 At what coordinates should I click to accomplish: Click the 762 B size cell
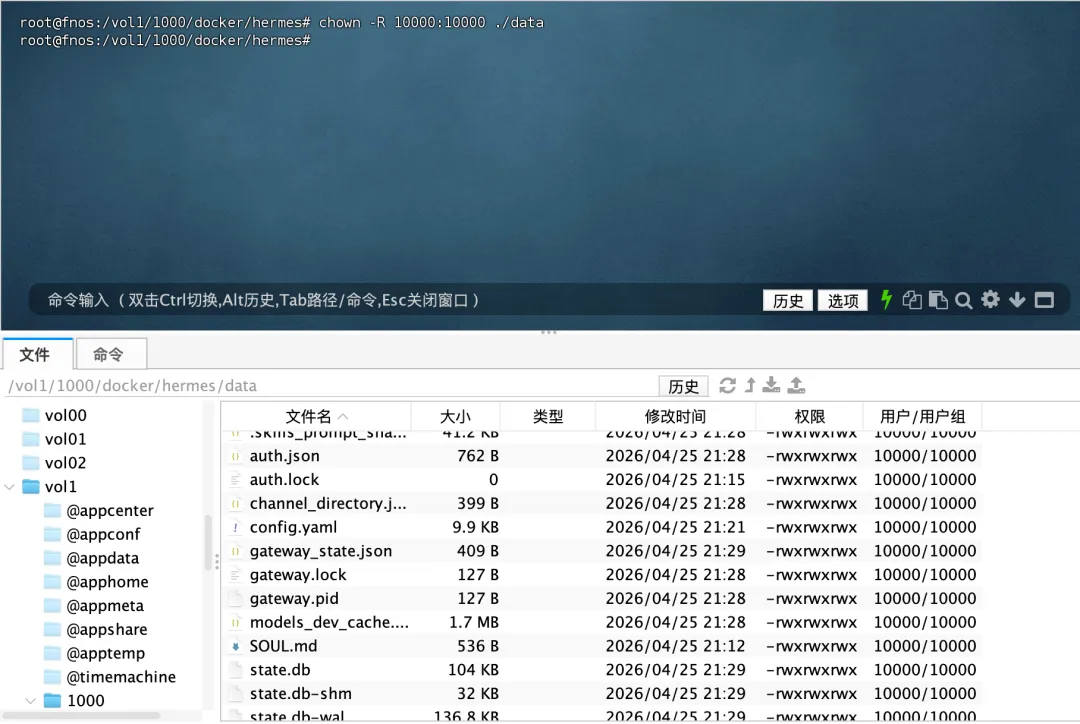(478, 456)
